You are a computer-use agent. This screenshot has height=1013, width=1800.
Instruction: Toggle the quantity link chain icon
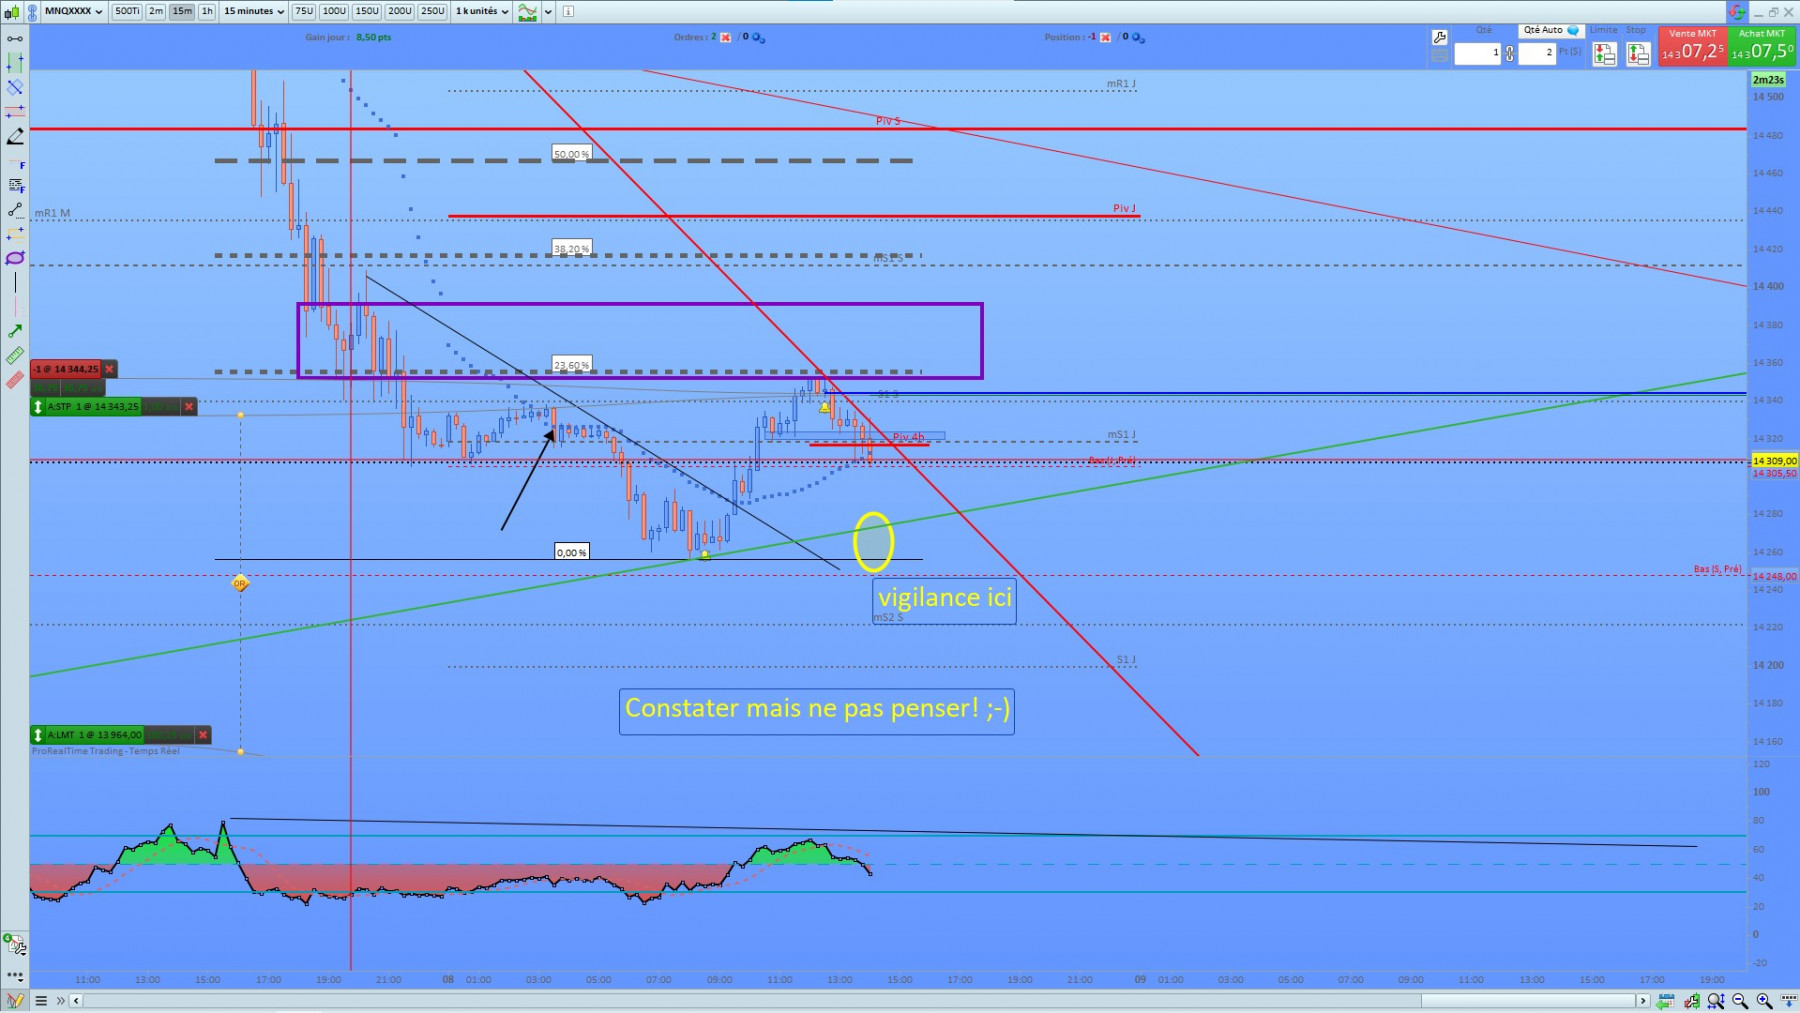[1509, 53]
